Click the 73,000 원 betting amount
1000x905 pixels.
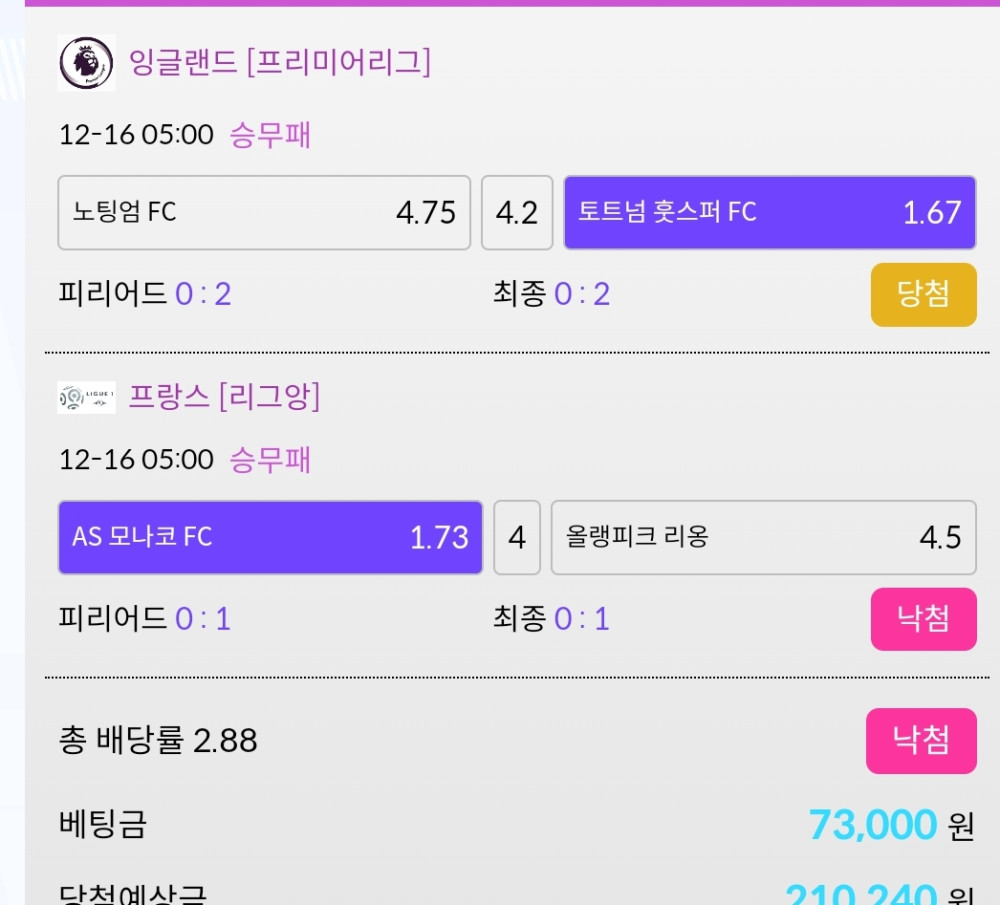click(890, 826)
